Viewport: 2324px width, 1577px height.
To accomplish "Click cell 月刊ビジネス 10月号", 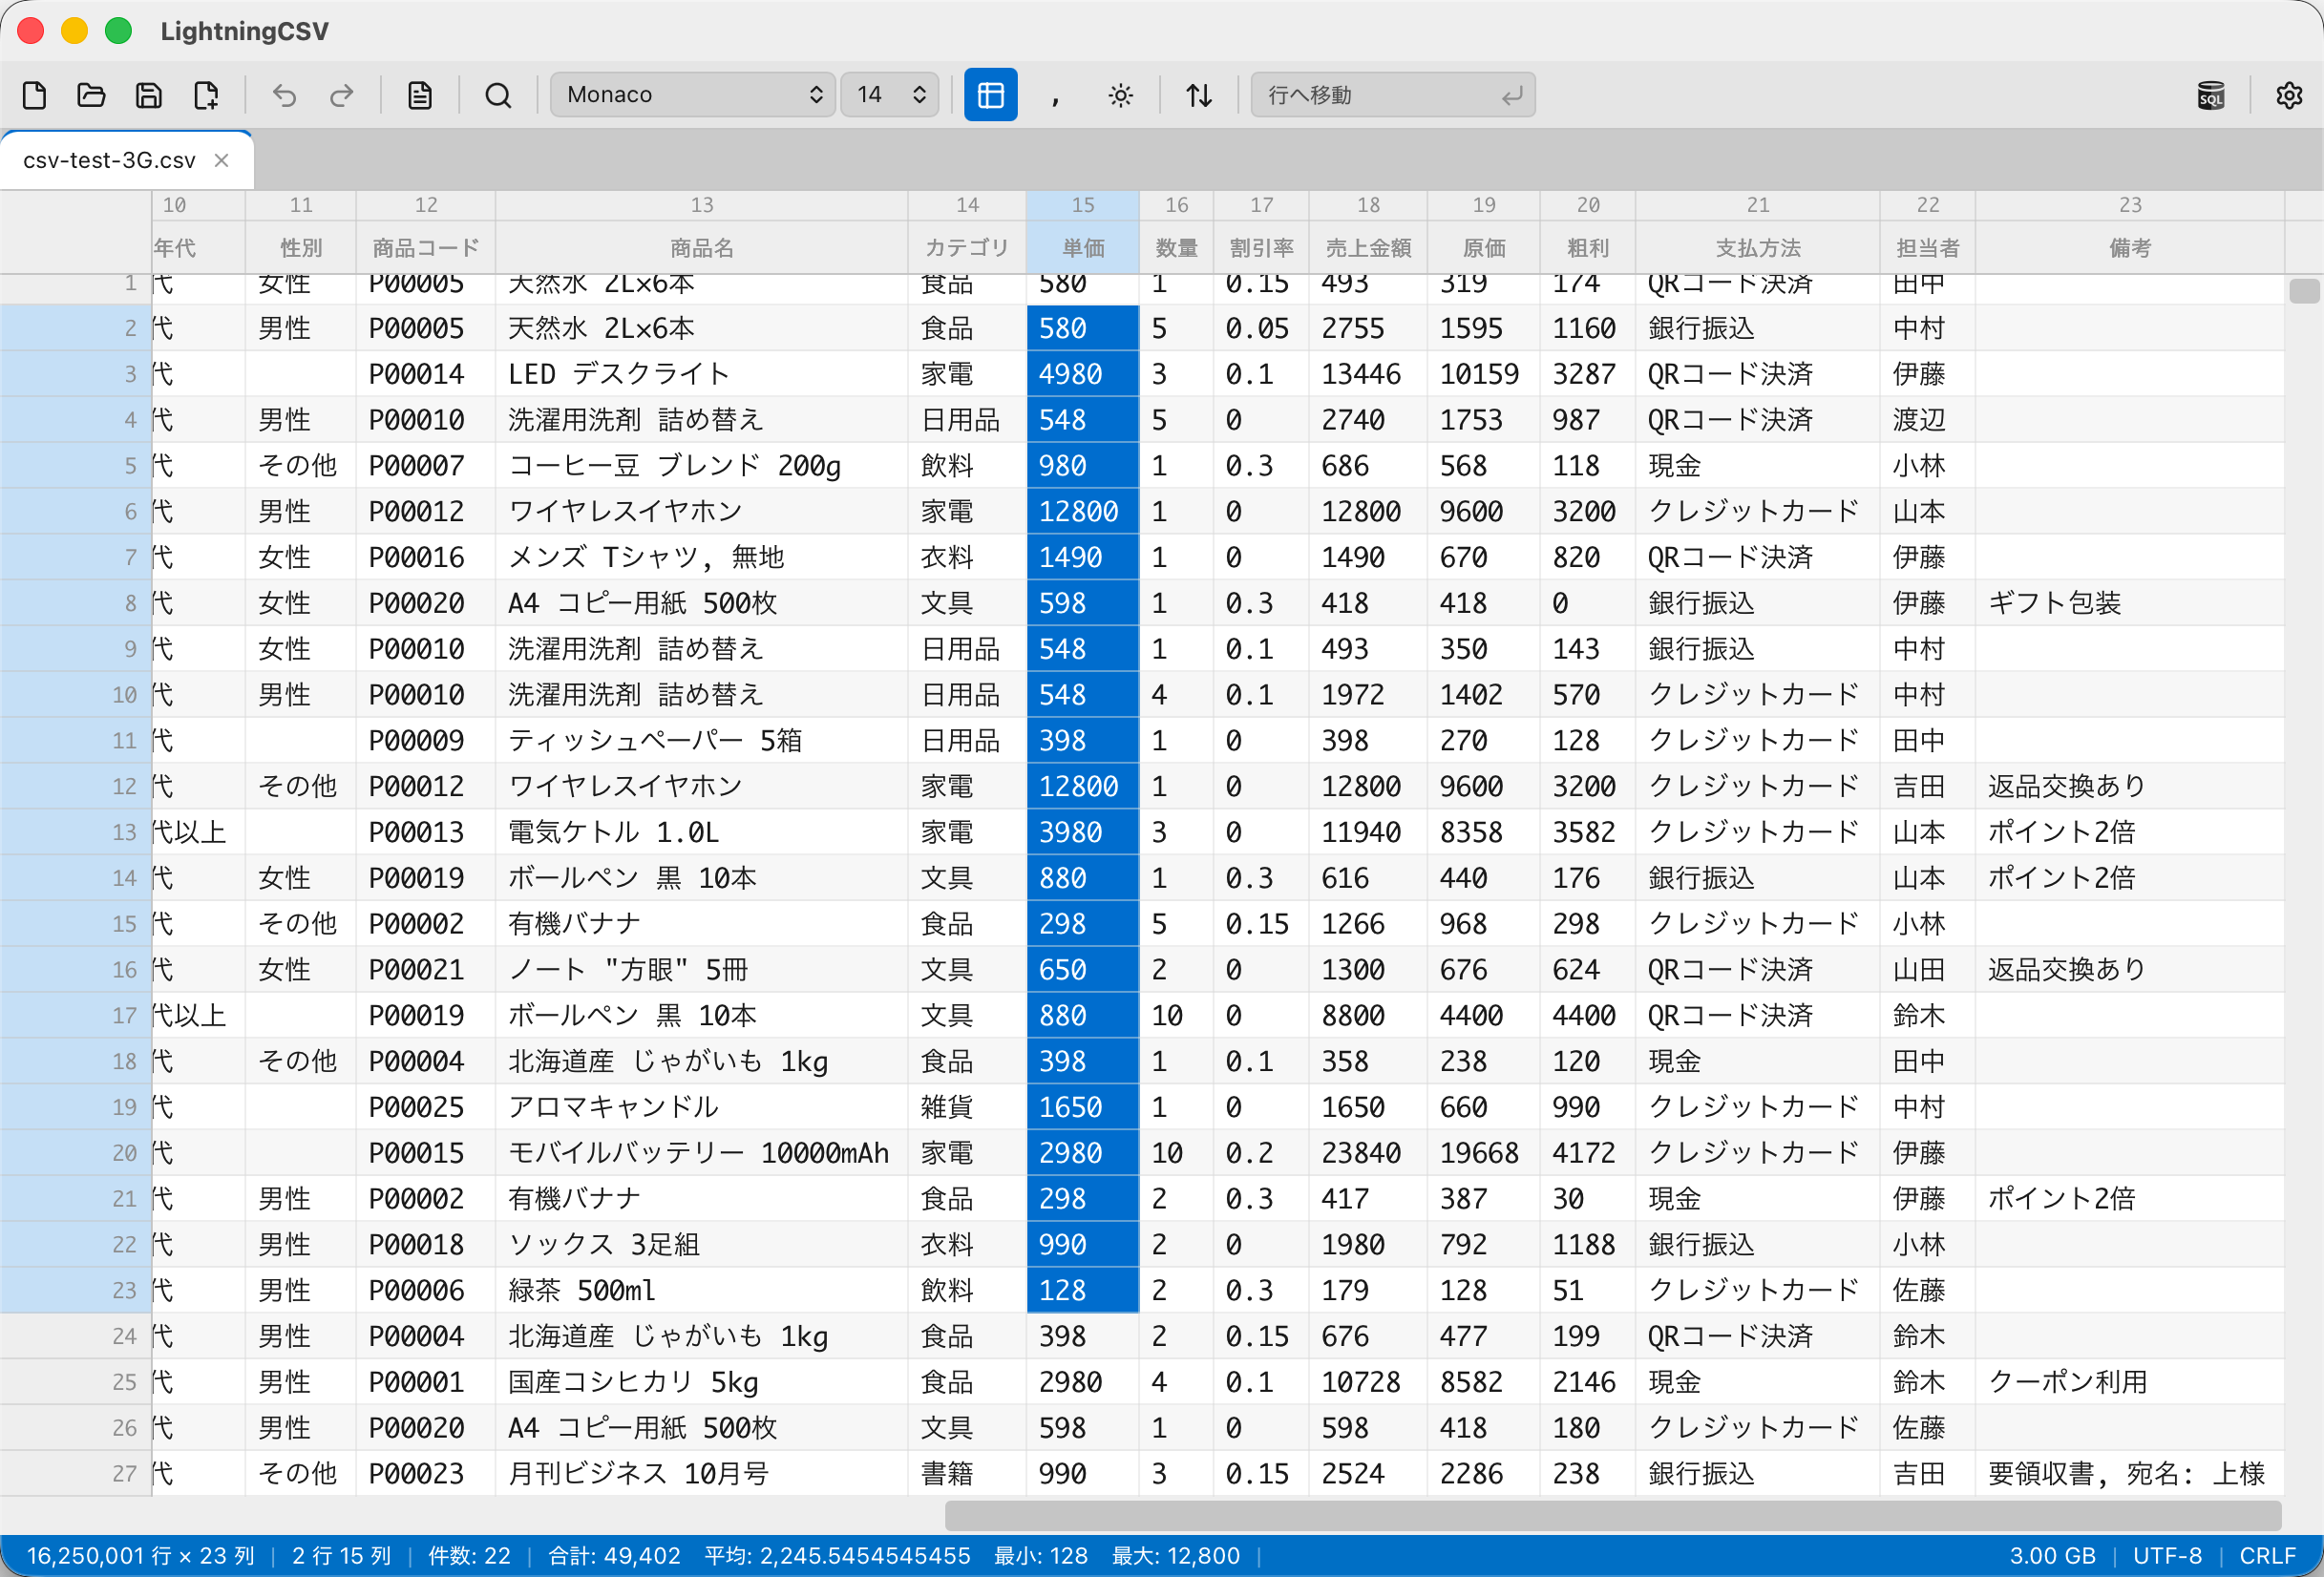I will (702, 1474).
